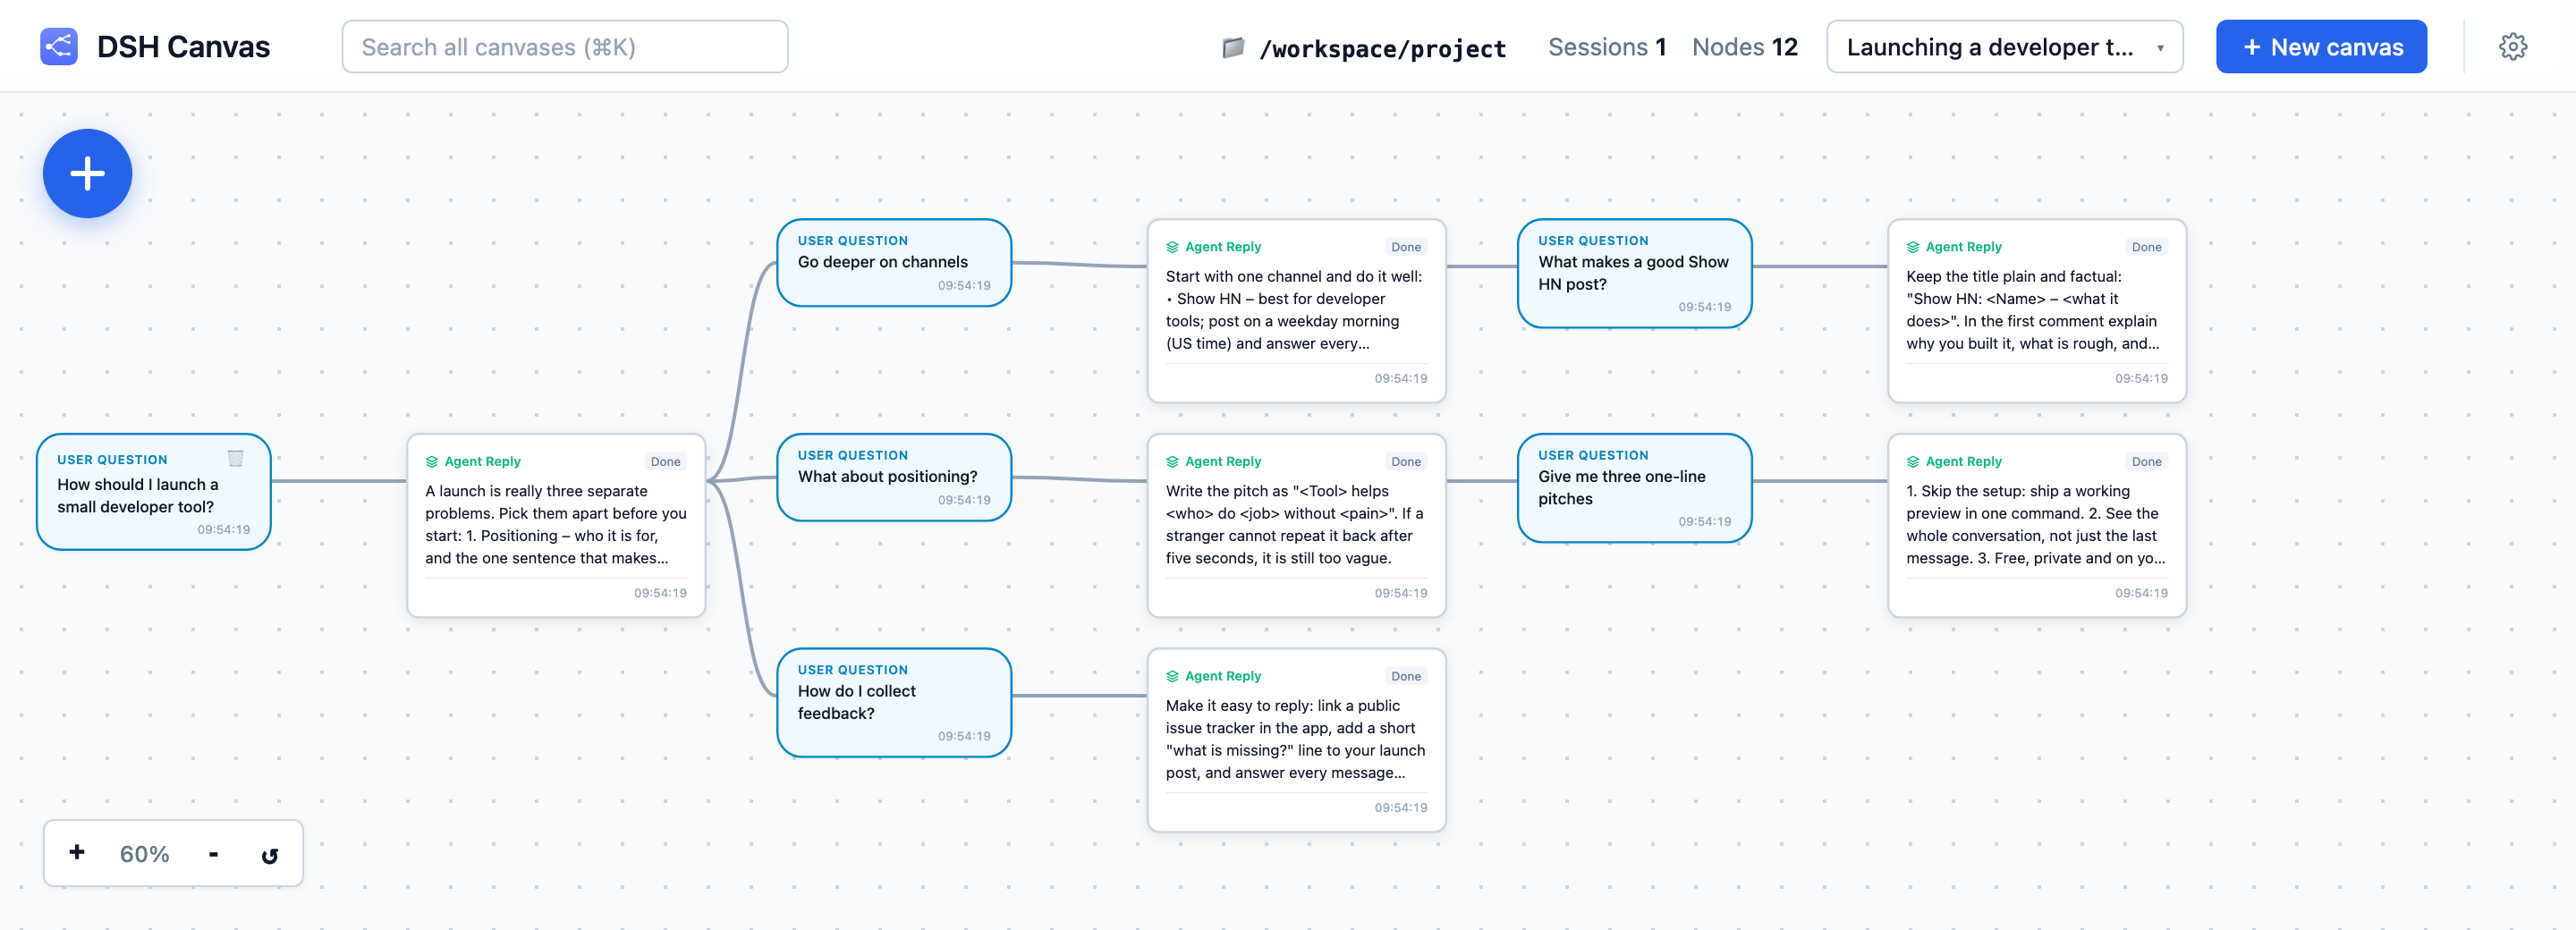This screenshot has height=930, width=2576.
Task: Click the Nodes 12 counter
Action: tap(1744, 47)
